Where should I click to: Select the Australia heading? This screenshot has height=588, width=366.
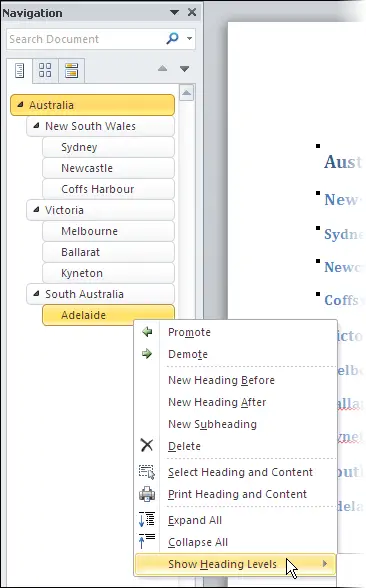93,105
